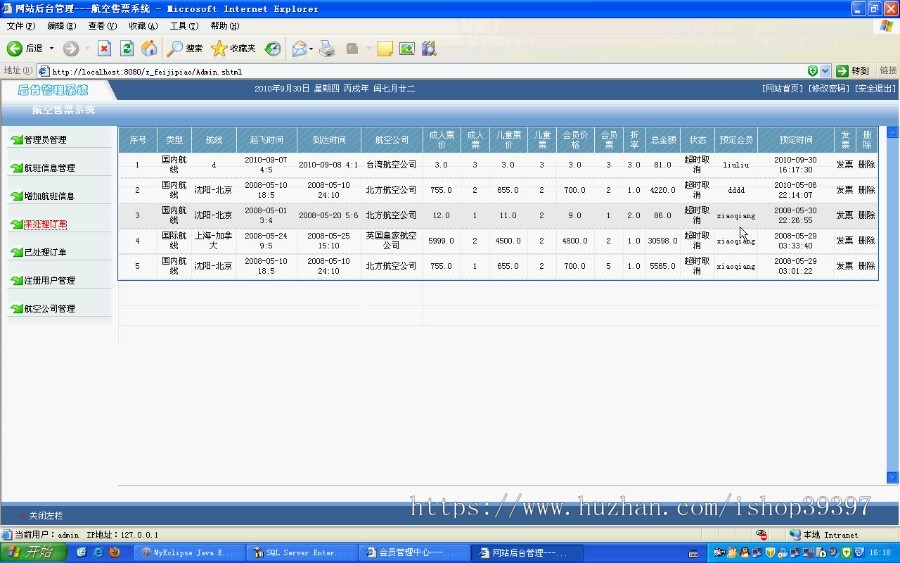900x563 pixels.
Task: Click the 国际航线 type cell
Action: point(174,240)
